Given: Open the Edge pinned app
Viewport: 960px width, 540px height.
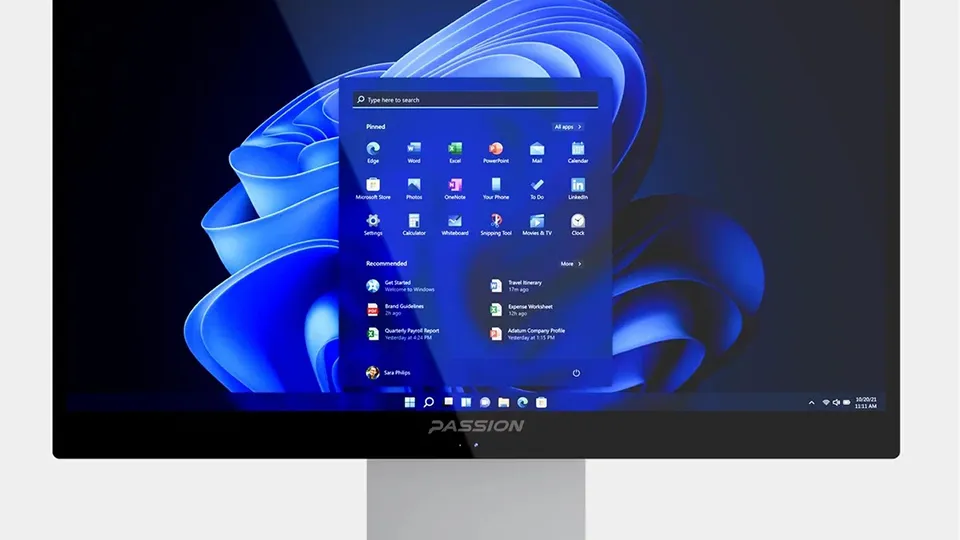Looking at the screenshot, I should [373, 152].
